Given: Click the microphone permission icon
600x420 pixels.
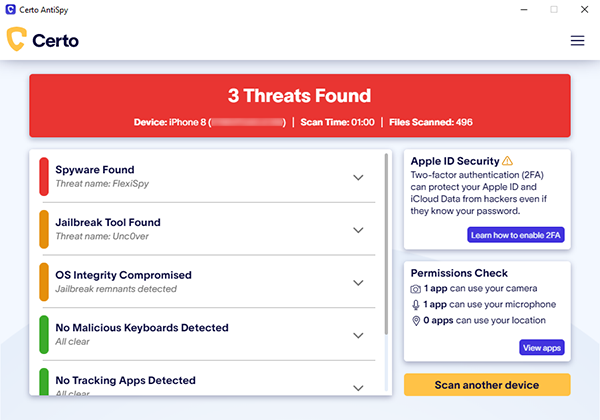Looking at the screenshot, I should pos(416,305).
